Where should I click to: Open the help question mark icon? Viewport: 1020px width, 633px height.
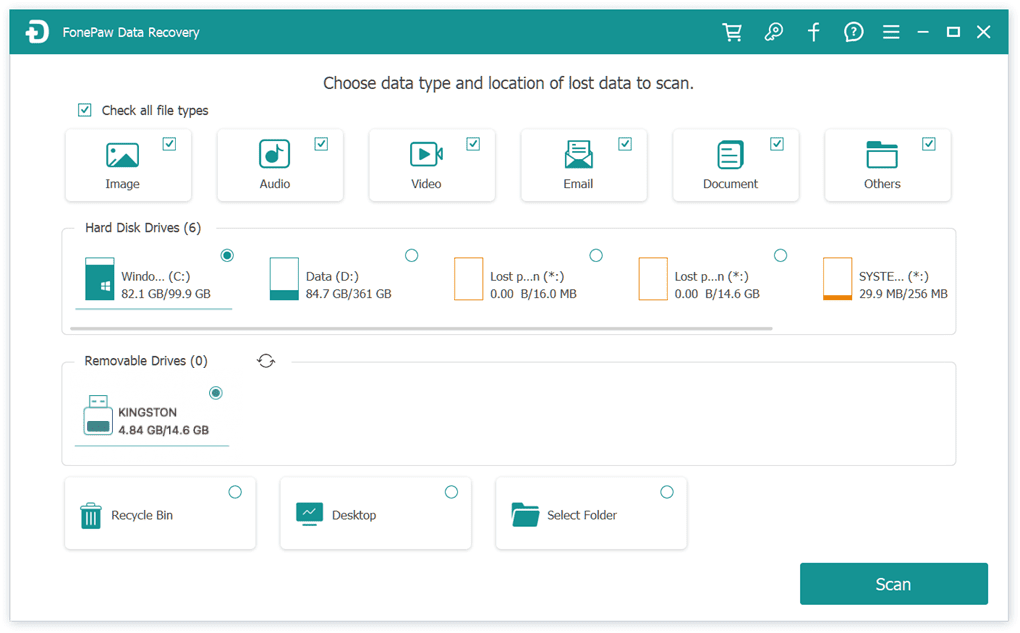(853, 31)
